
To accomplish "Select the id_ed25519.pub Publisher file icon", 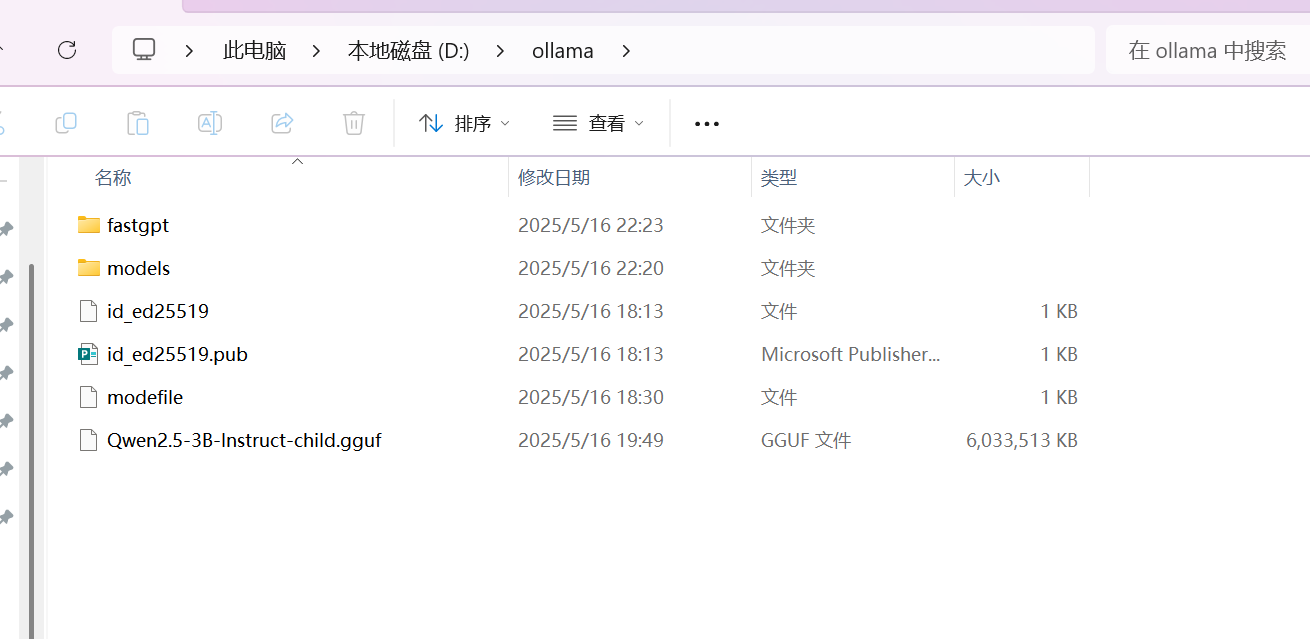I will (89, 354).
